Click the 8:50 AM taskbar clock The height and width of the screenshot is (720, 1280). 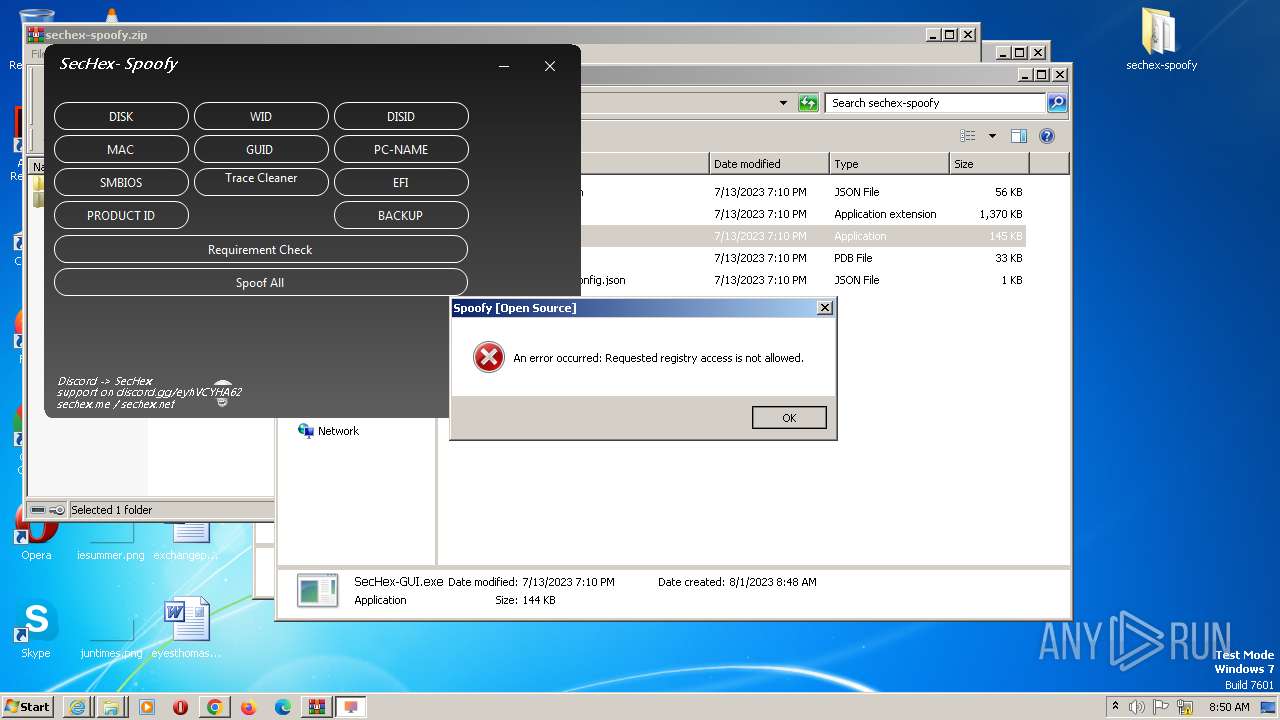click(1229, 707)
